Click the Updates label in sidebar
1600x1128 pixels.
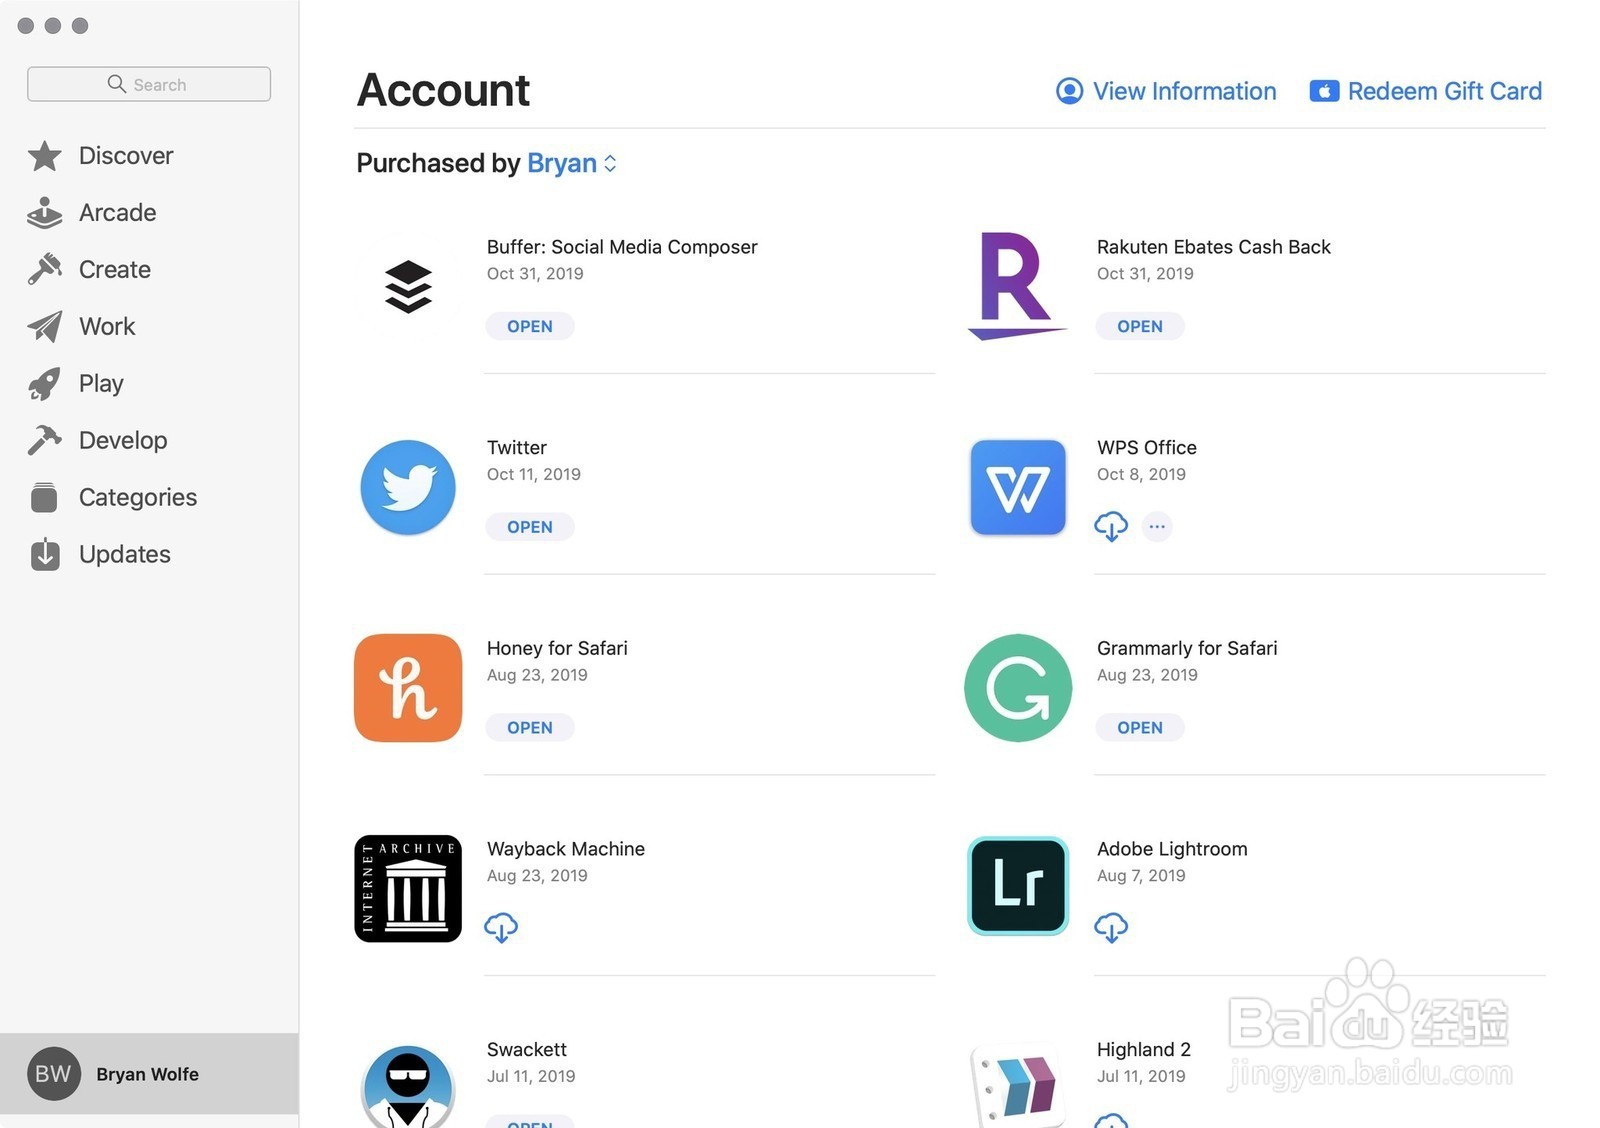[125, 555]
